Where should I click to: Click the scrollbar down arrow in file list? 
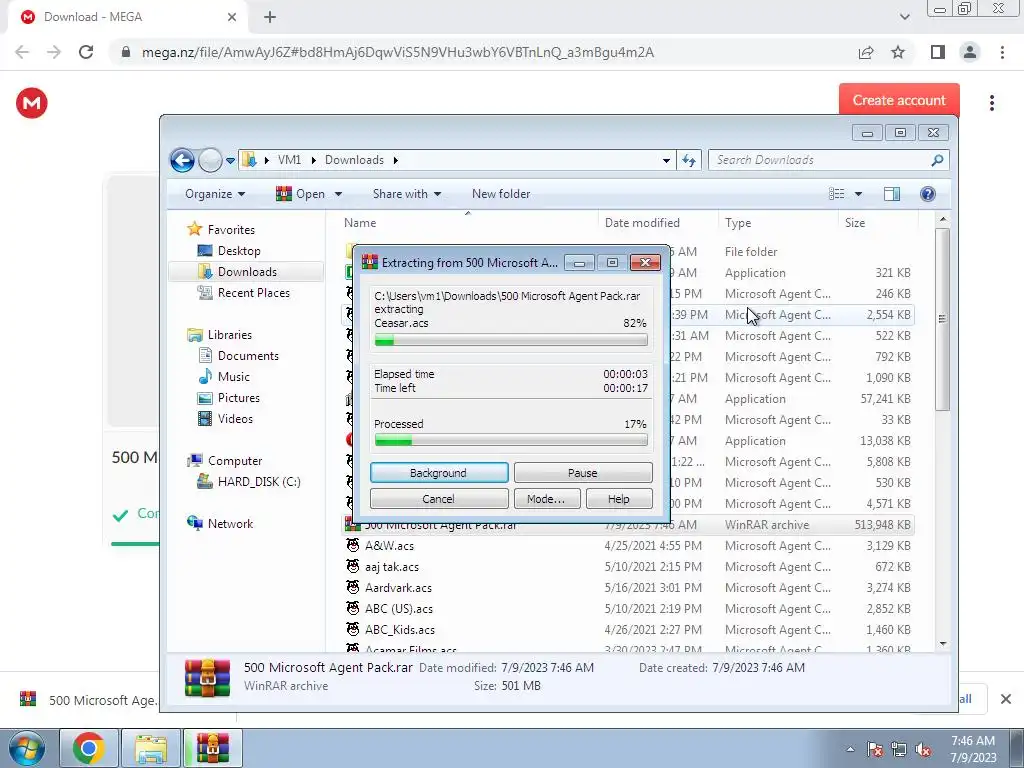coord(942,644)
